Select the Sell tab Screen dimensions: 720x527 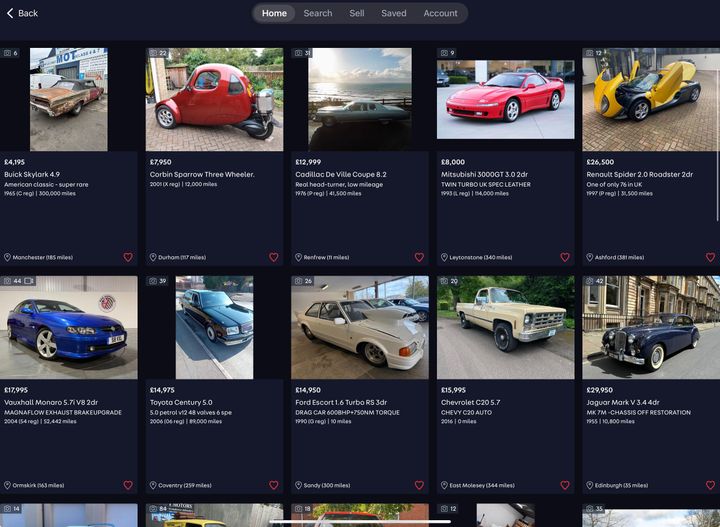click(357, 13)
